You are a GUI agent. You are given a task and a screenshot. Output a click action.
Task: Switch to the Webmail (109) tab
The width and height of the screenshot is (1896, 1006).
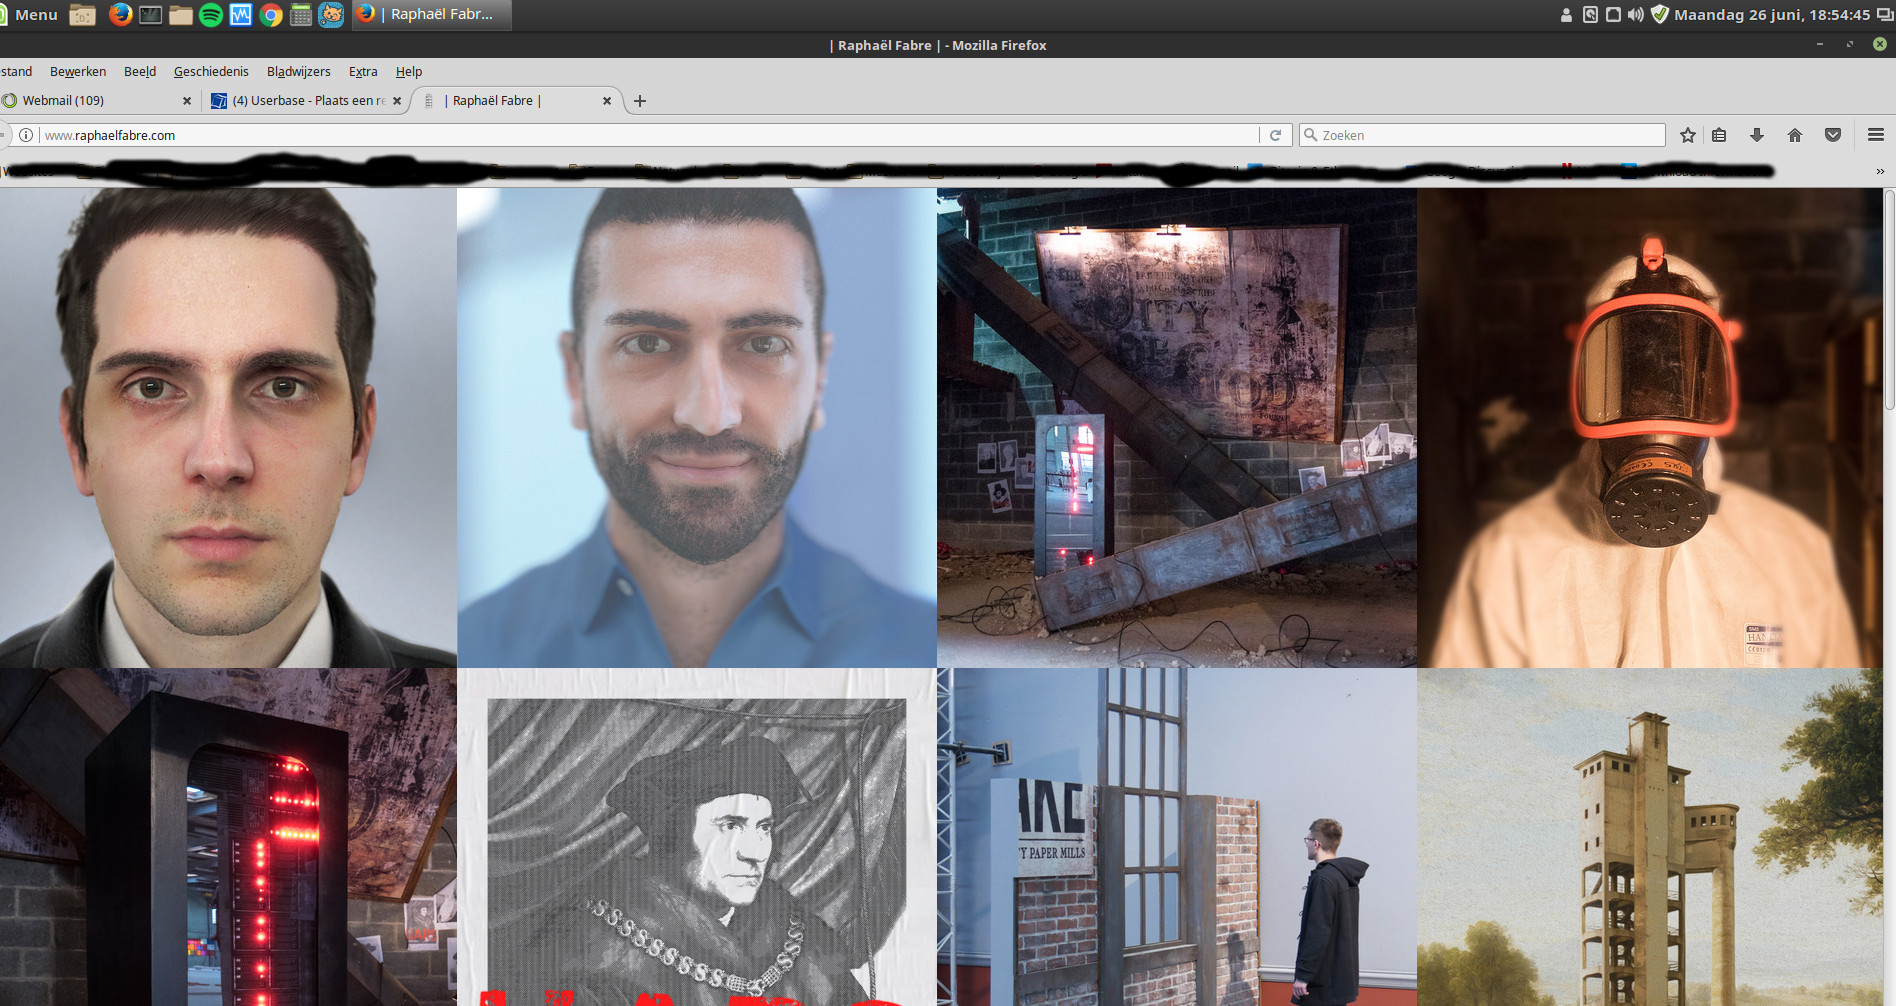[x=63, y=101]
